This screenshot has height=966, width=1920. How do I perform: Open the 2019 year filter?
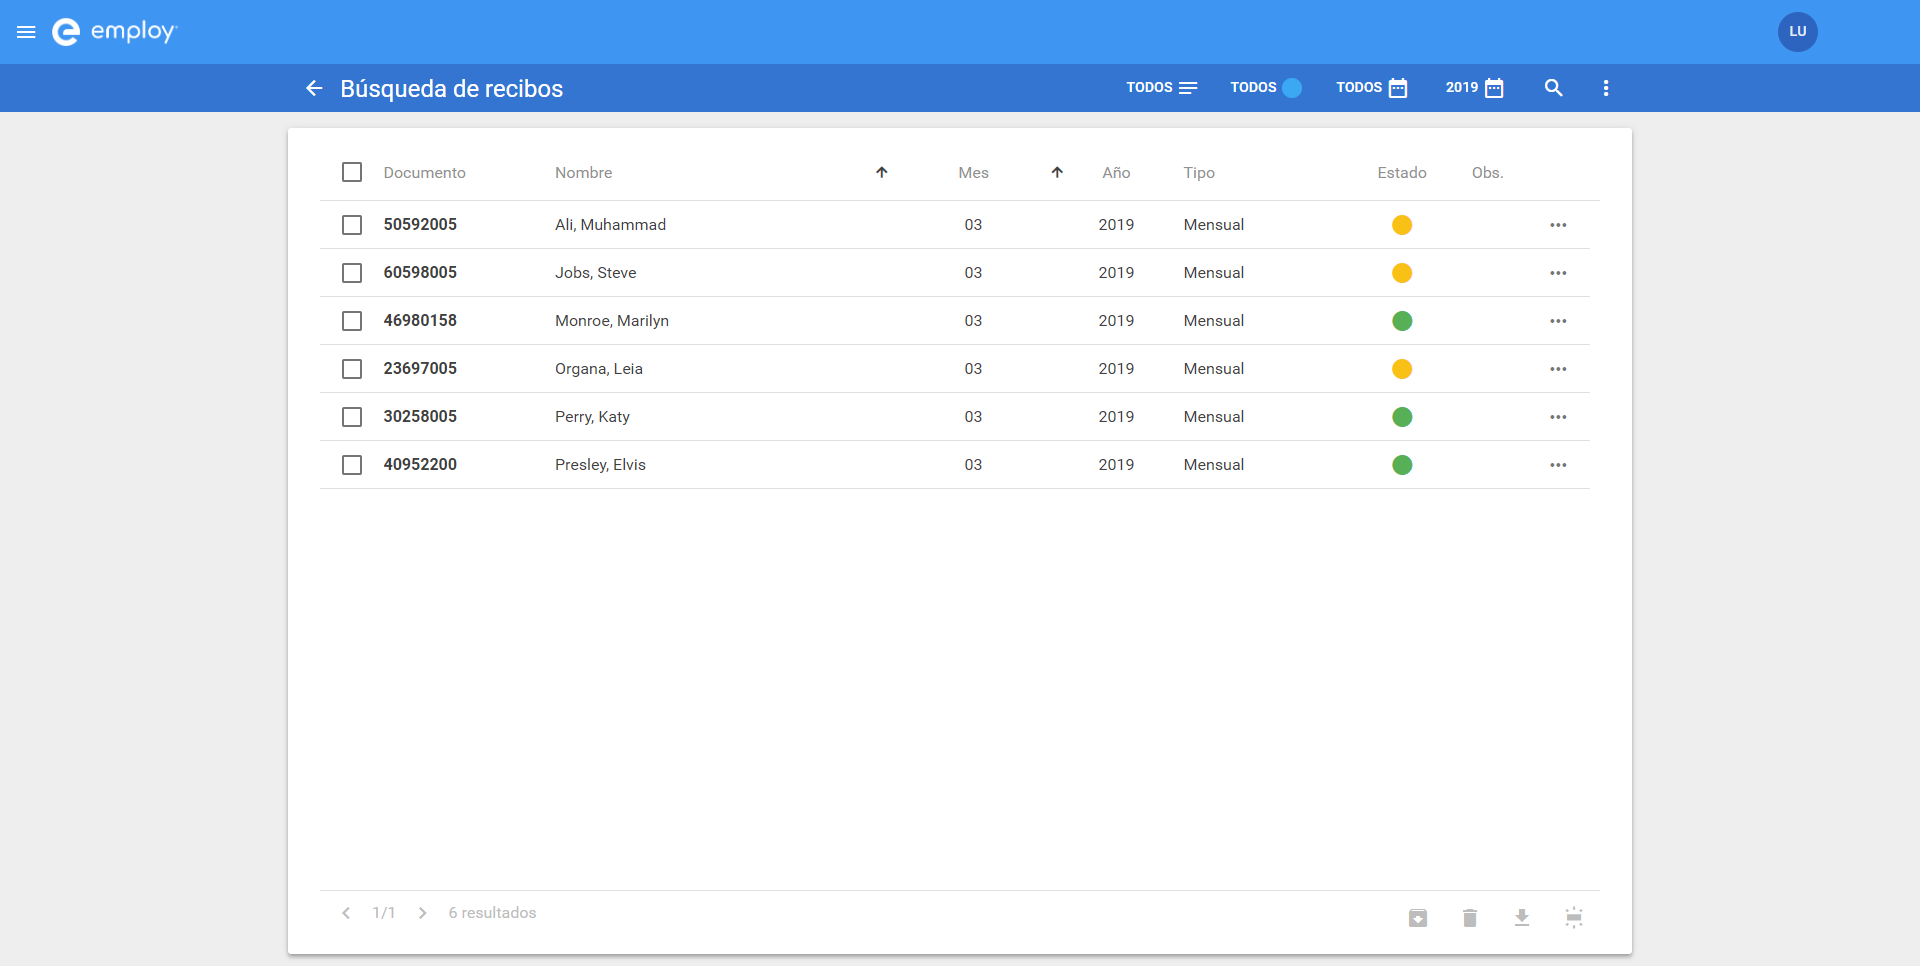(x=1475, y=88)
